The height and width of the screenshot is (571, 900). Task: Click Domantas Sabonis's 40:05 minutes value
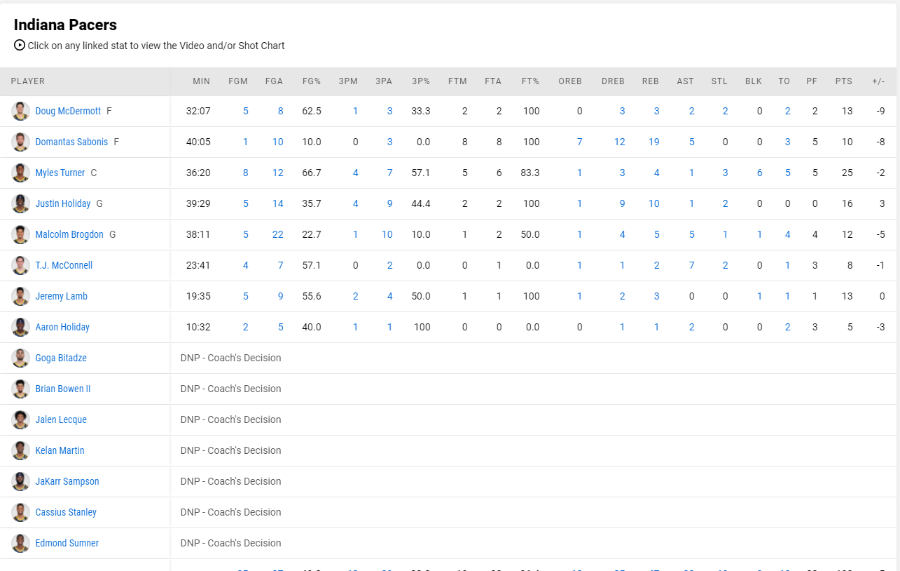pos(198,142)
